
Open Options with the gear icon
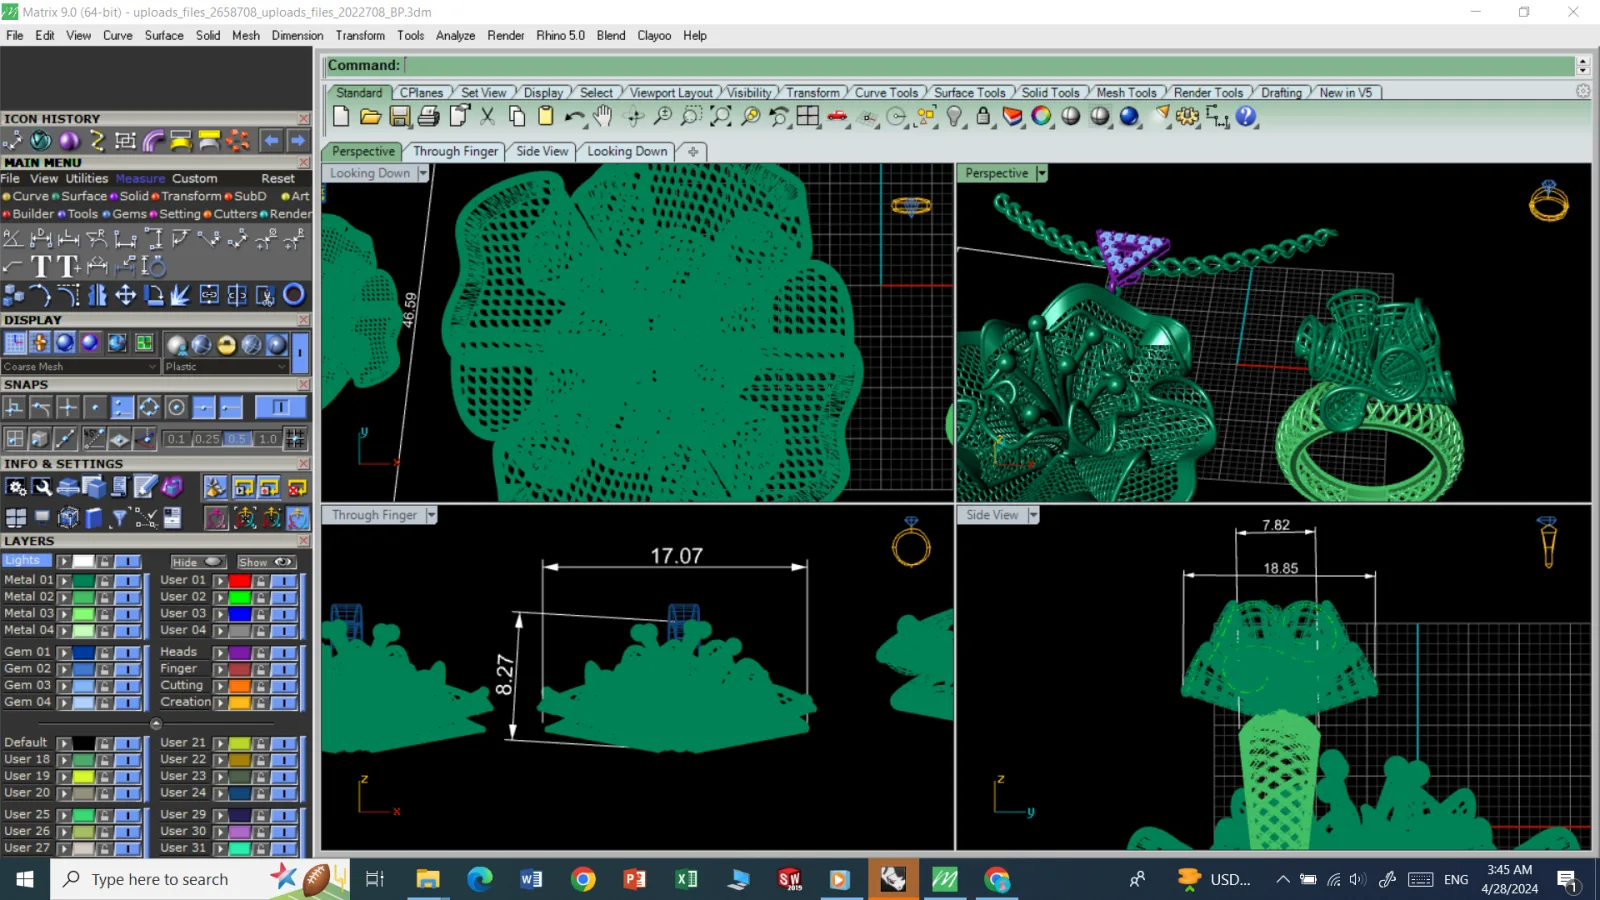point(1187,116)
